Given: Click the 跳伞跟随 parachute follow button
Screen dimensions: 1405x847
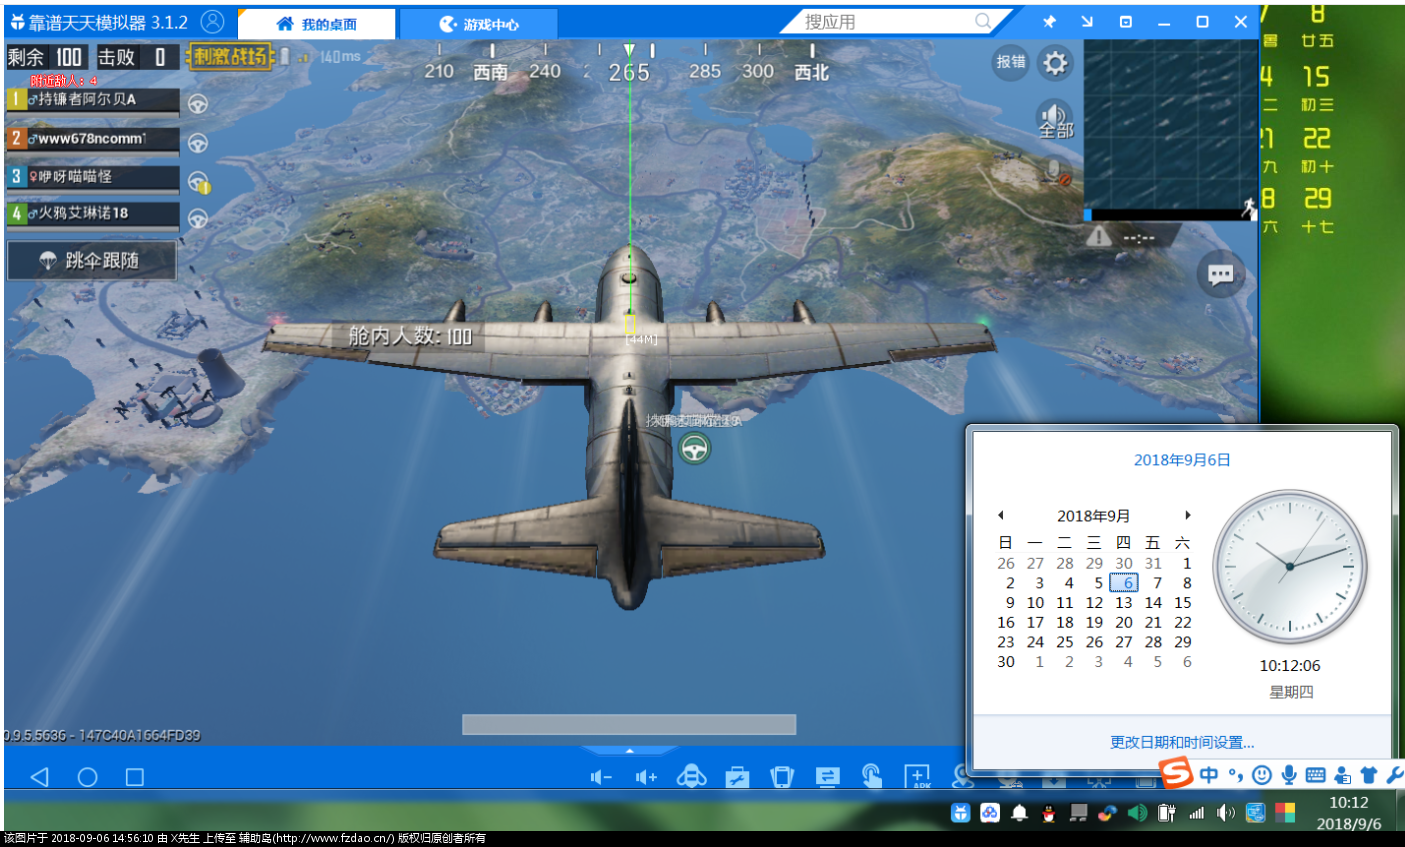Looking at the screenshot, I should (x=92, y=261).
